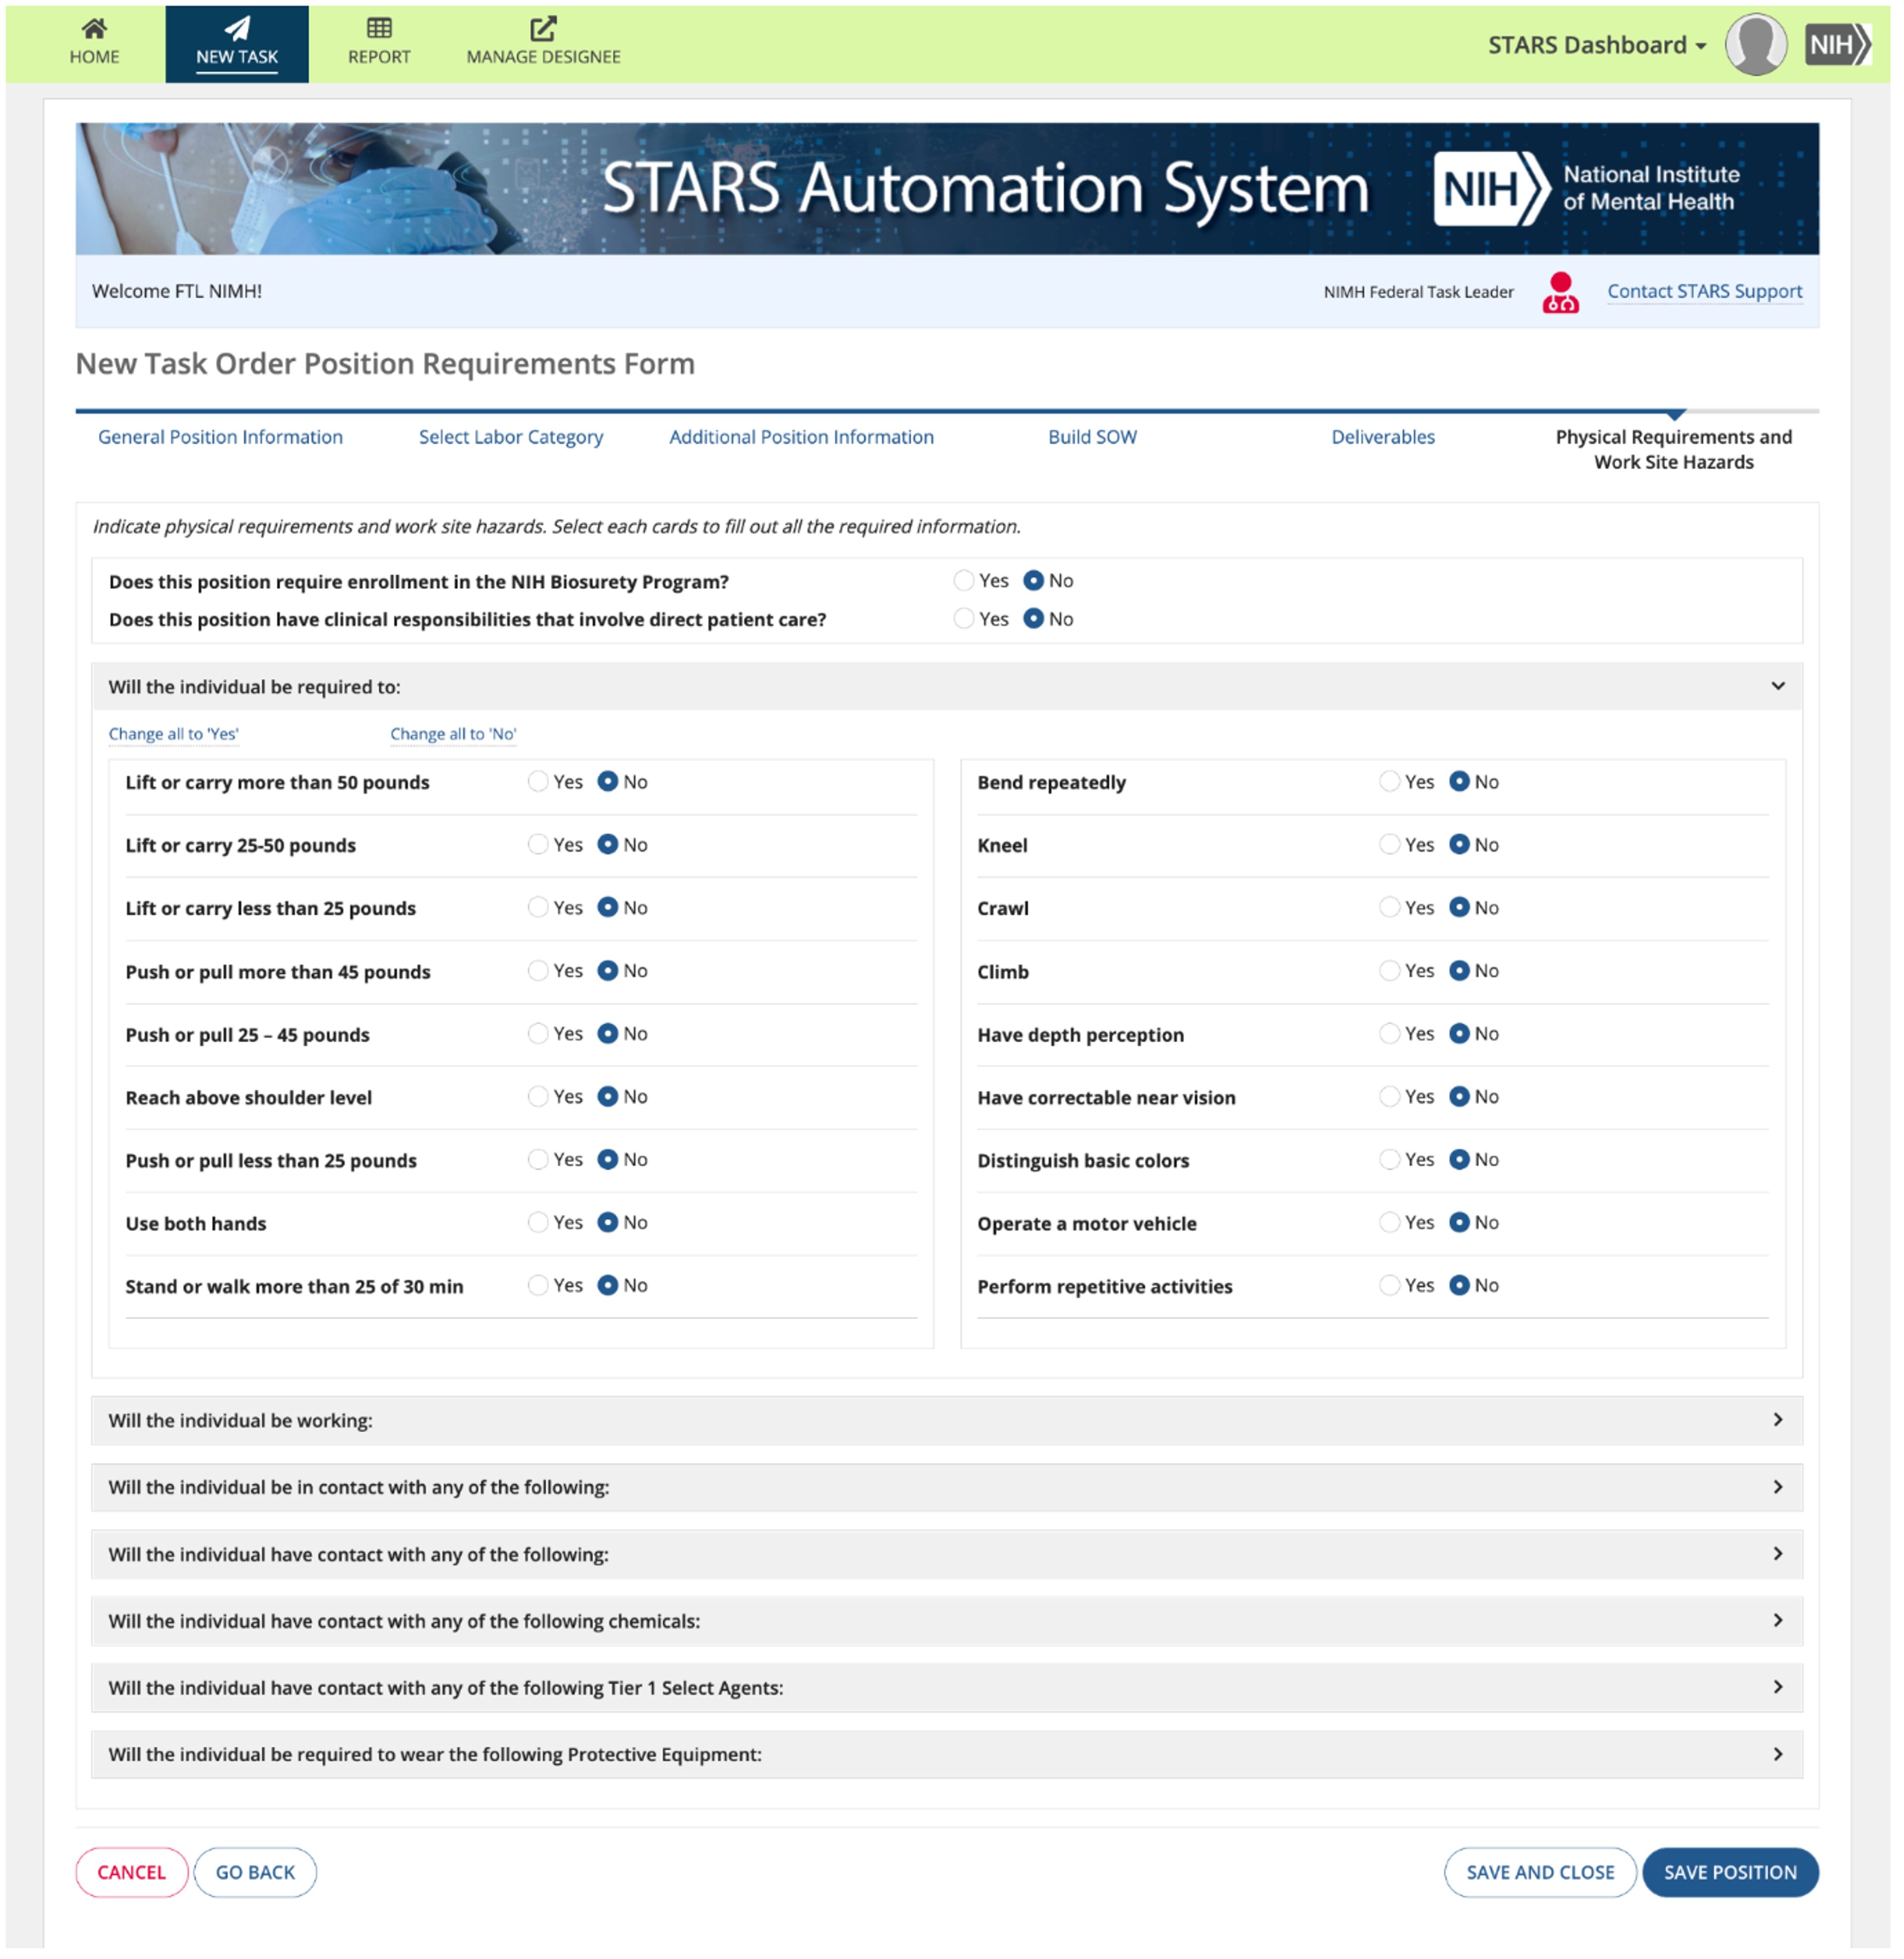Select Yes for Kneel
Image resolution: width=1904 pixels, height=1959 pixels.
tap(1390, 845)
